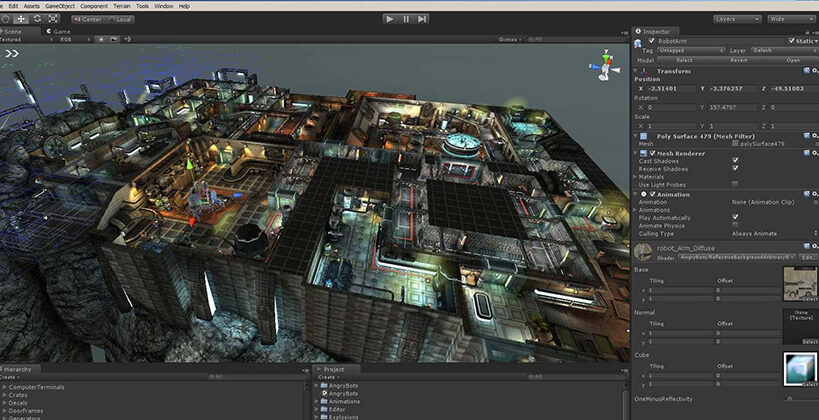This screenshot has height=420, width=819.
Task: Open the layout dropdown showing Wide
Action: pyautogui.click(x=791, y=19)
